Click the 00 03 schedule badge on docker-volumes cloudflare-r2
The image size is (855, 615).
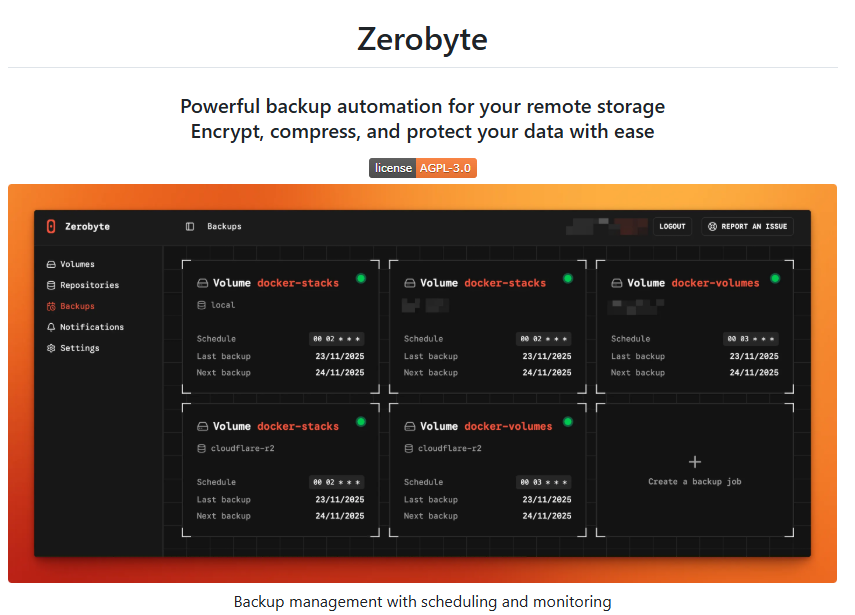(544, 482)
